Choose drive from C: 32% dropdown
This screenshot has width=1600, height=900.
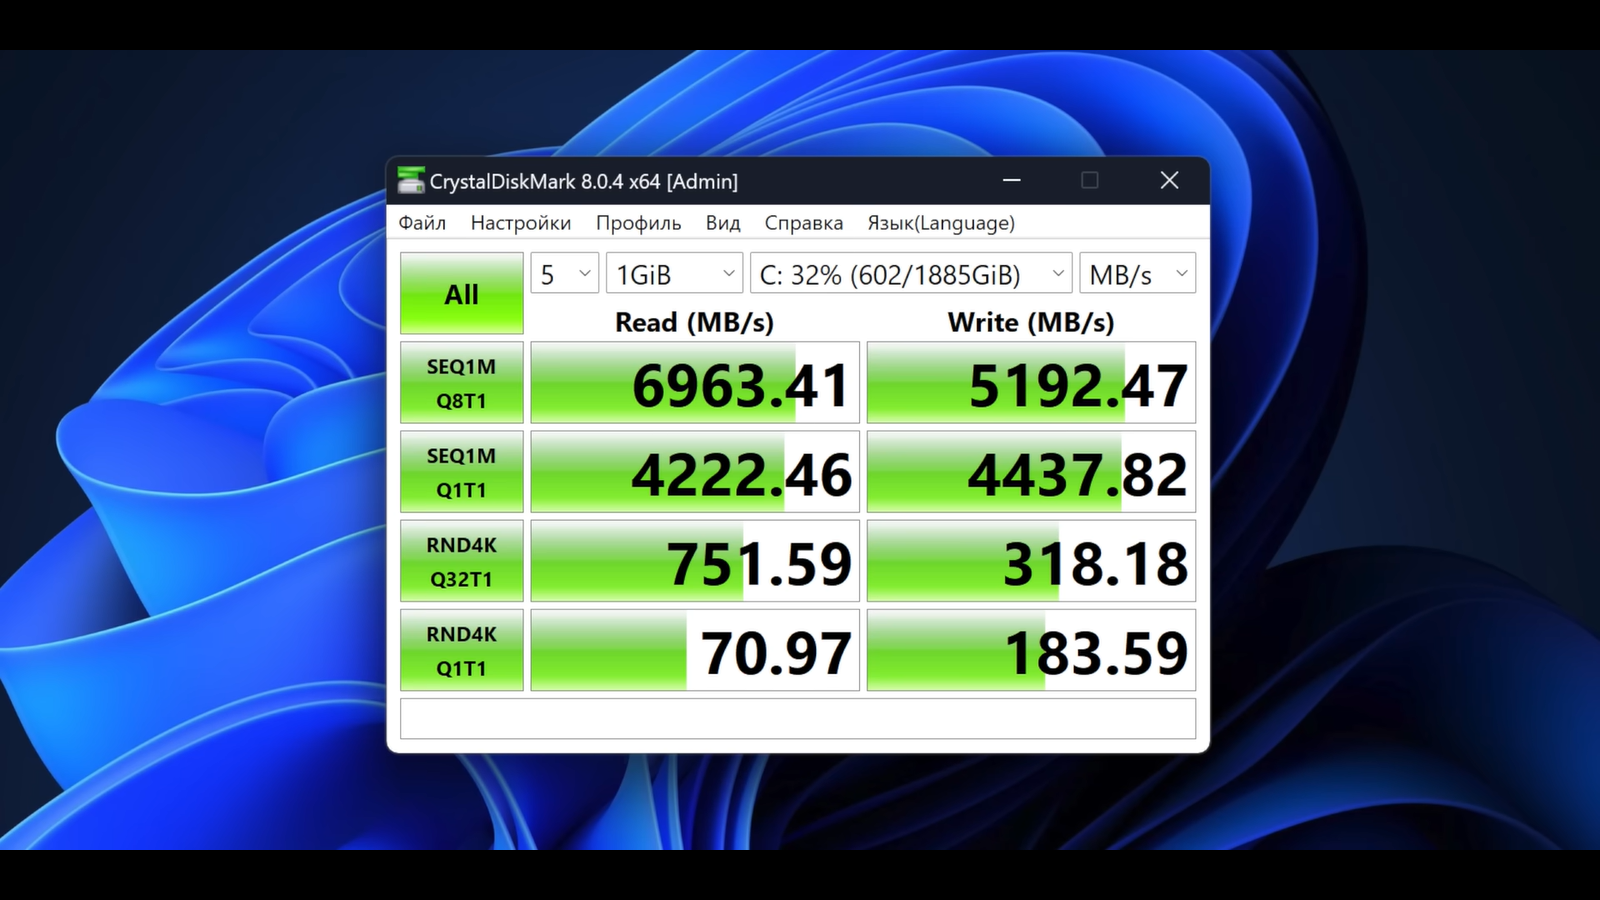pos(910,274)
